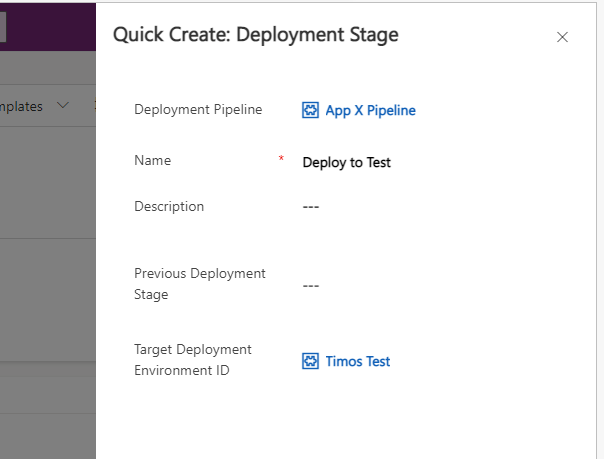The width and height of the screenshot is (604, 459).
Task: Click the App X Pipeline entity icon
Action: 310,110
